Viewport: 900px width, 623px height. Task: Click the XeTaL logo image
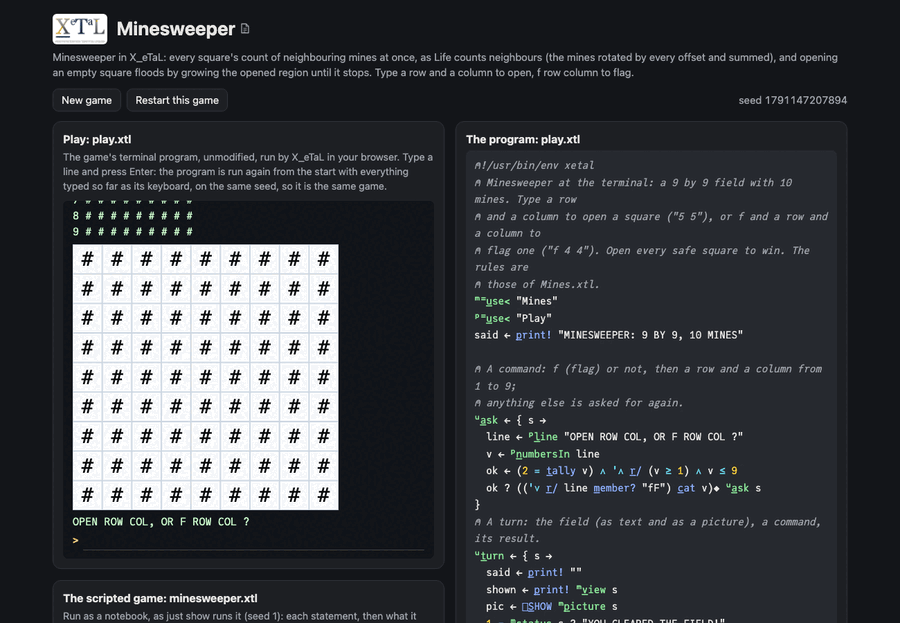coord(80,29)
